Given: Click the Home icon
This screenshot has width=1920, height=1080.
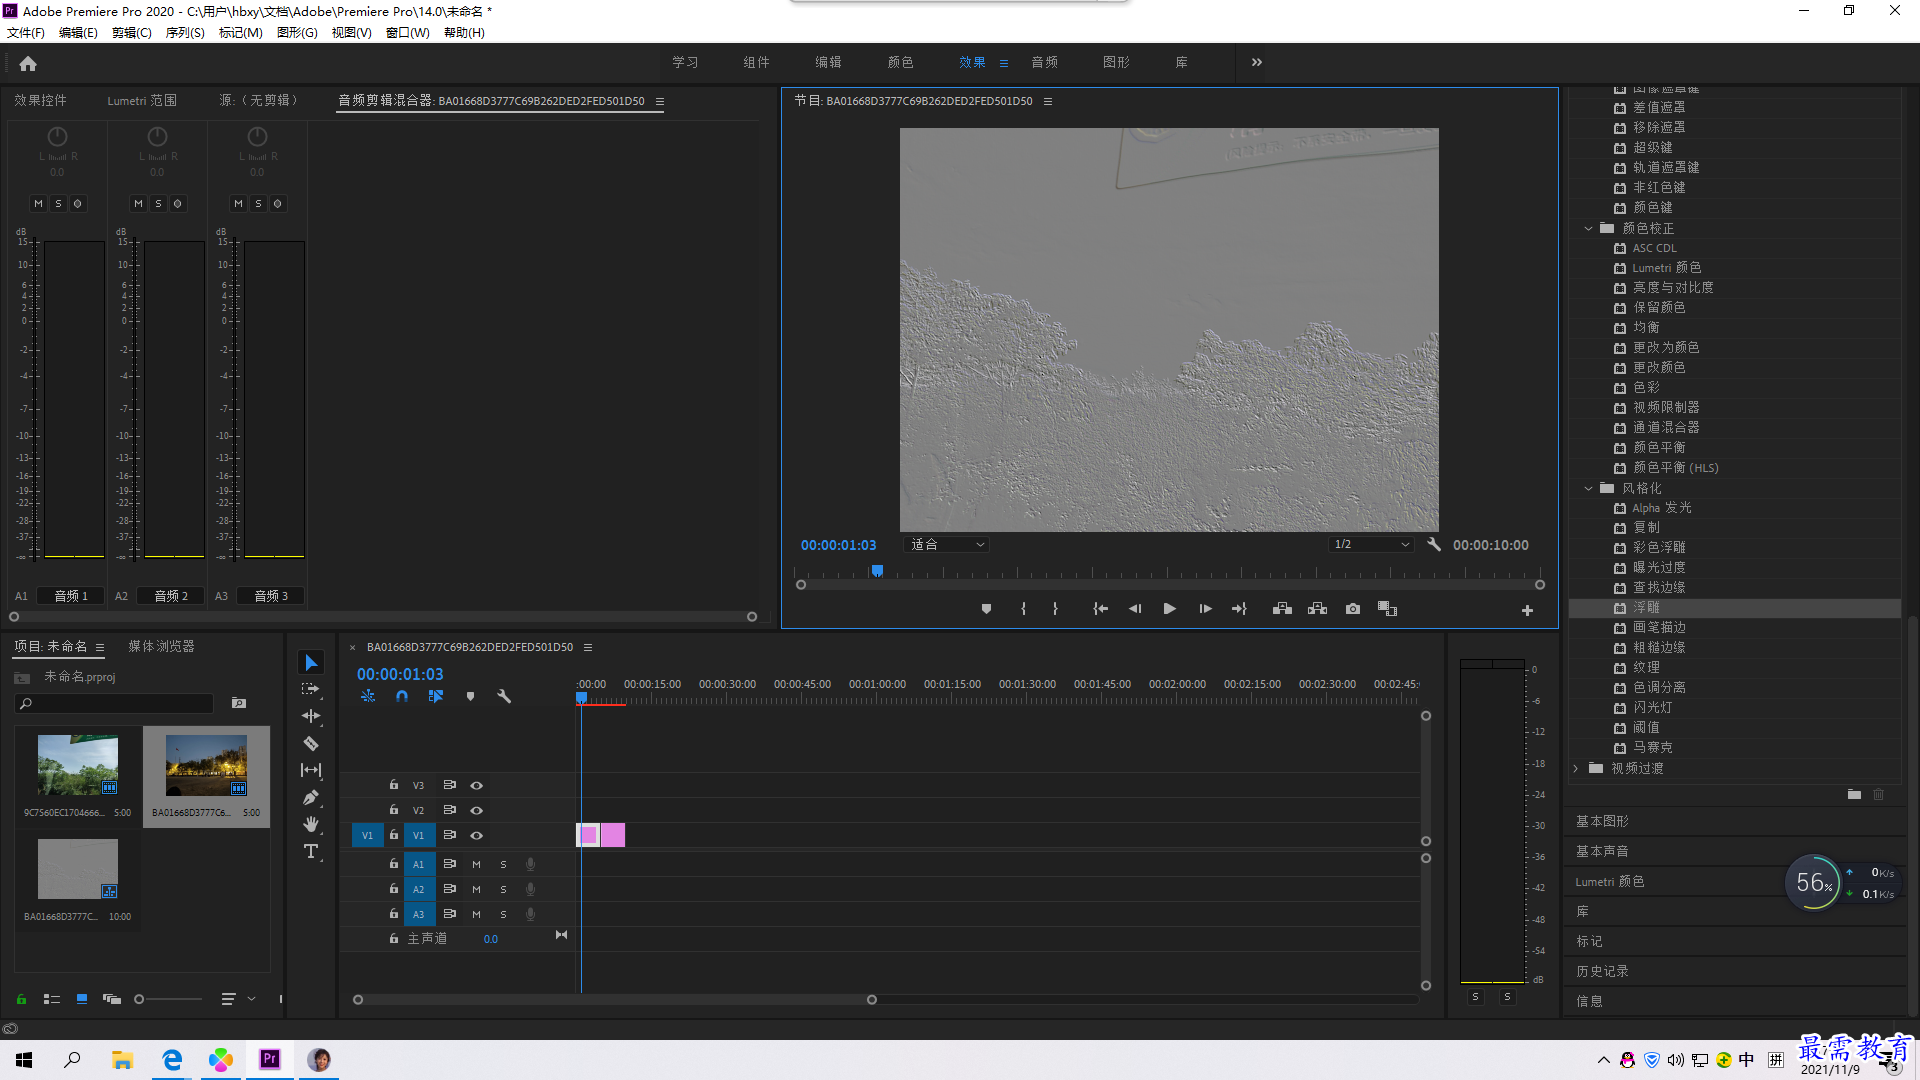Looking at the screenshot, I should [x=28, y=63].
